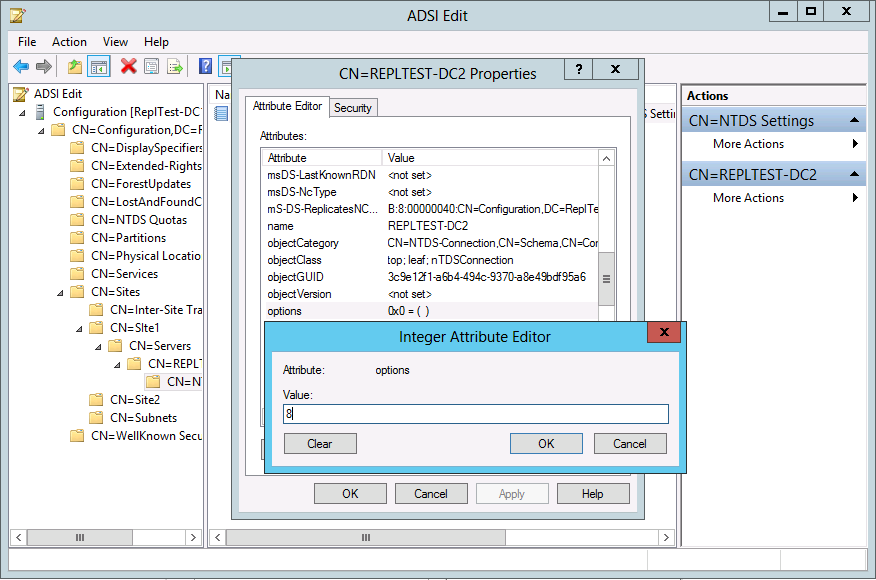
Task: Click the question mark help button in Properties title bar
Action: [x=579, y=69]
